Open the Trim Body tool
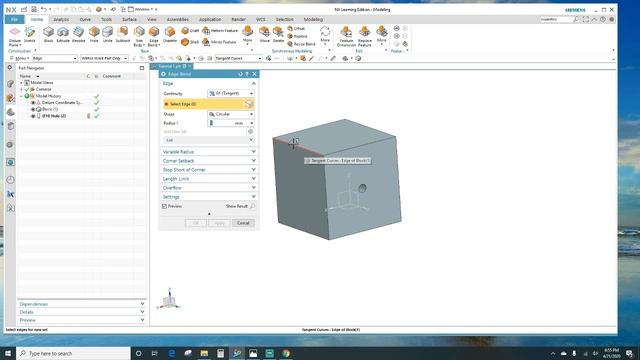The height and width of the screenshot is (360, 640). 139,36
